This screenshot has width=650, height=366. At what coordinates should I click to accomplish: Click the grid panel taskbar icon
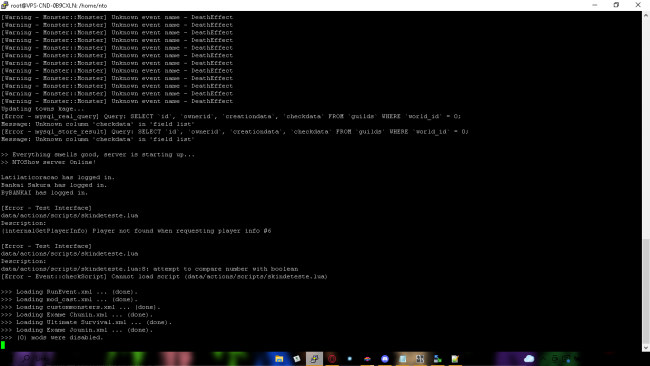pos(420,359)
